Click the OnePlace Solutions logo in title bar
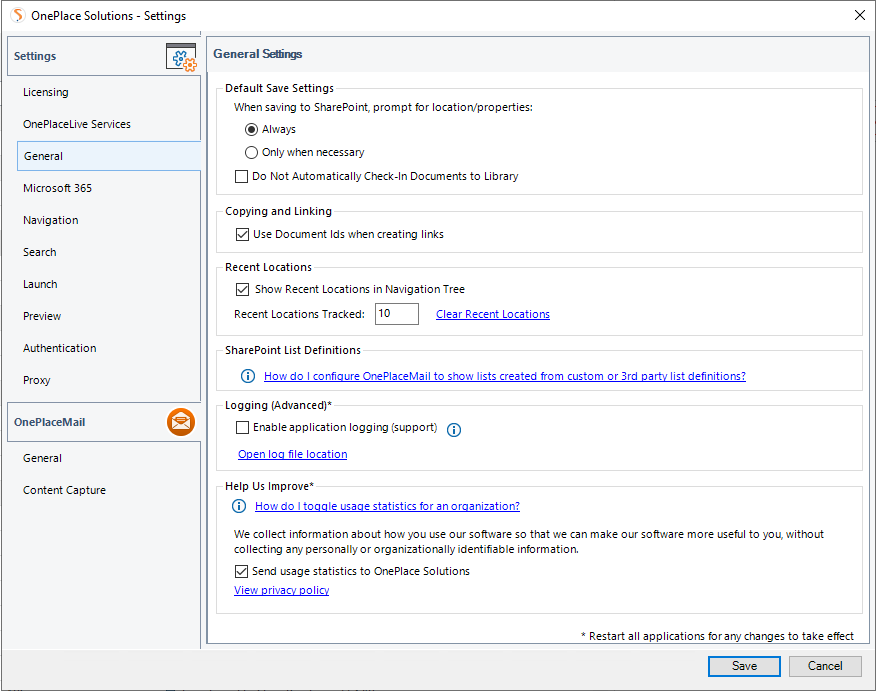This screenshot has height=691, width=876. click(x=17, y=15)
